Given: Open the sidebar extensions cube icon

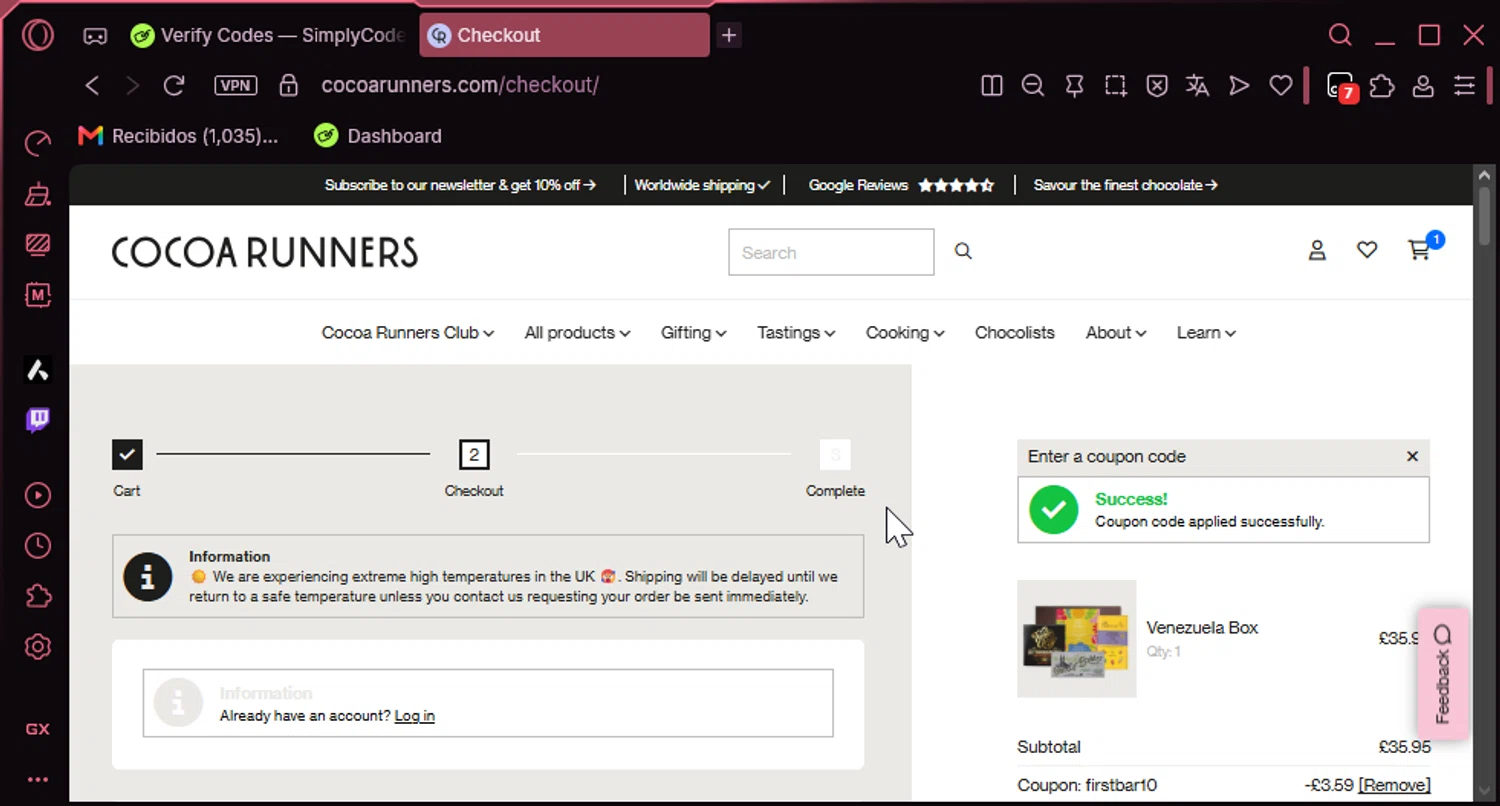Looking at the screenshot, I should (38, 597).
